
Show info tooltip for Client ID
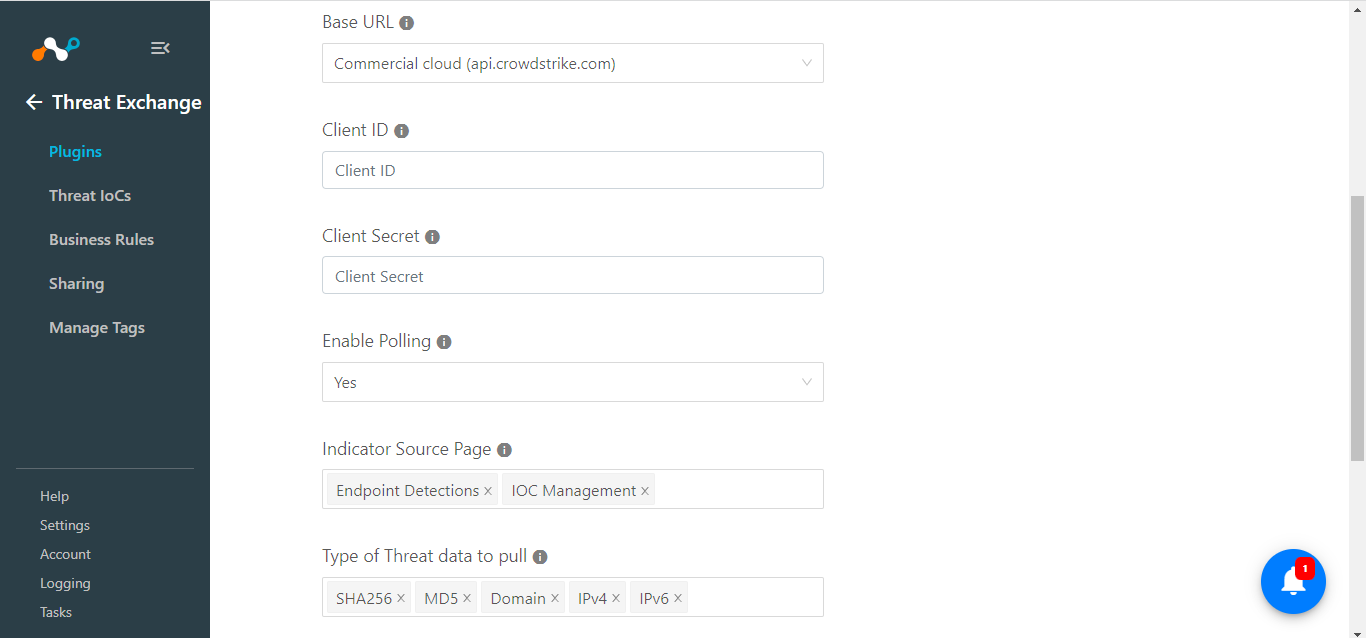[x=401, y=131]
